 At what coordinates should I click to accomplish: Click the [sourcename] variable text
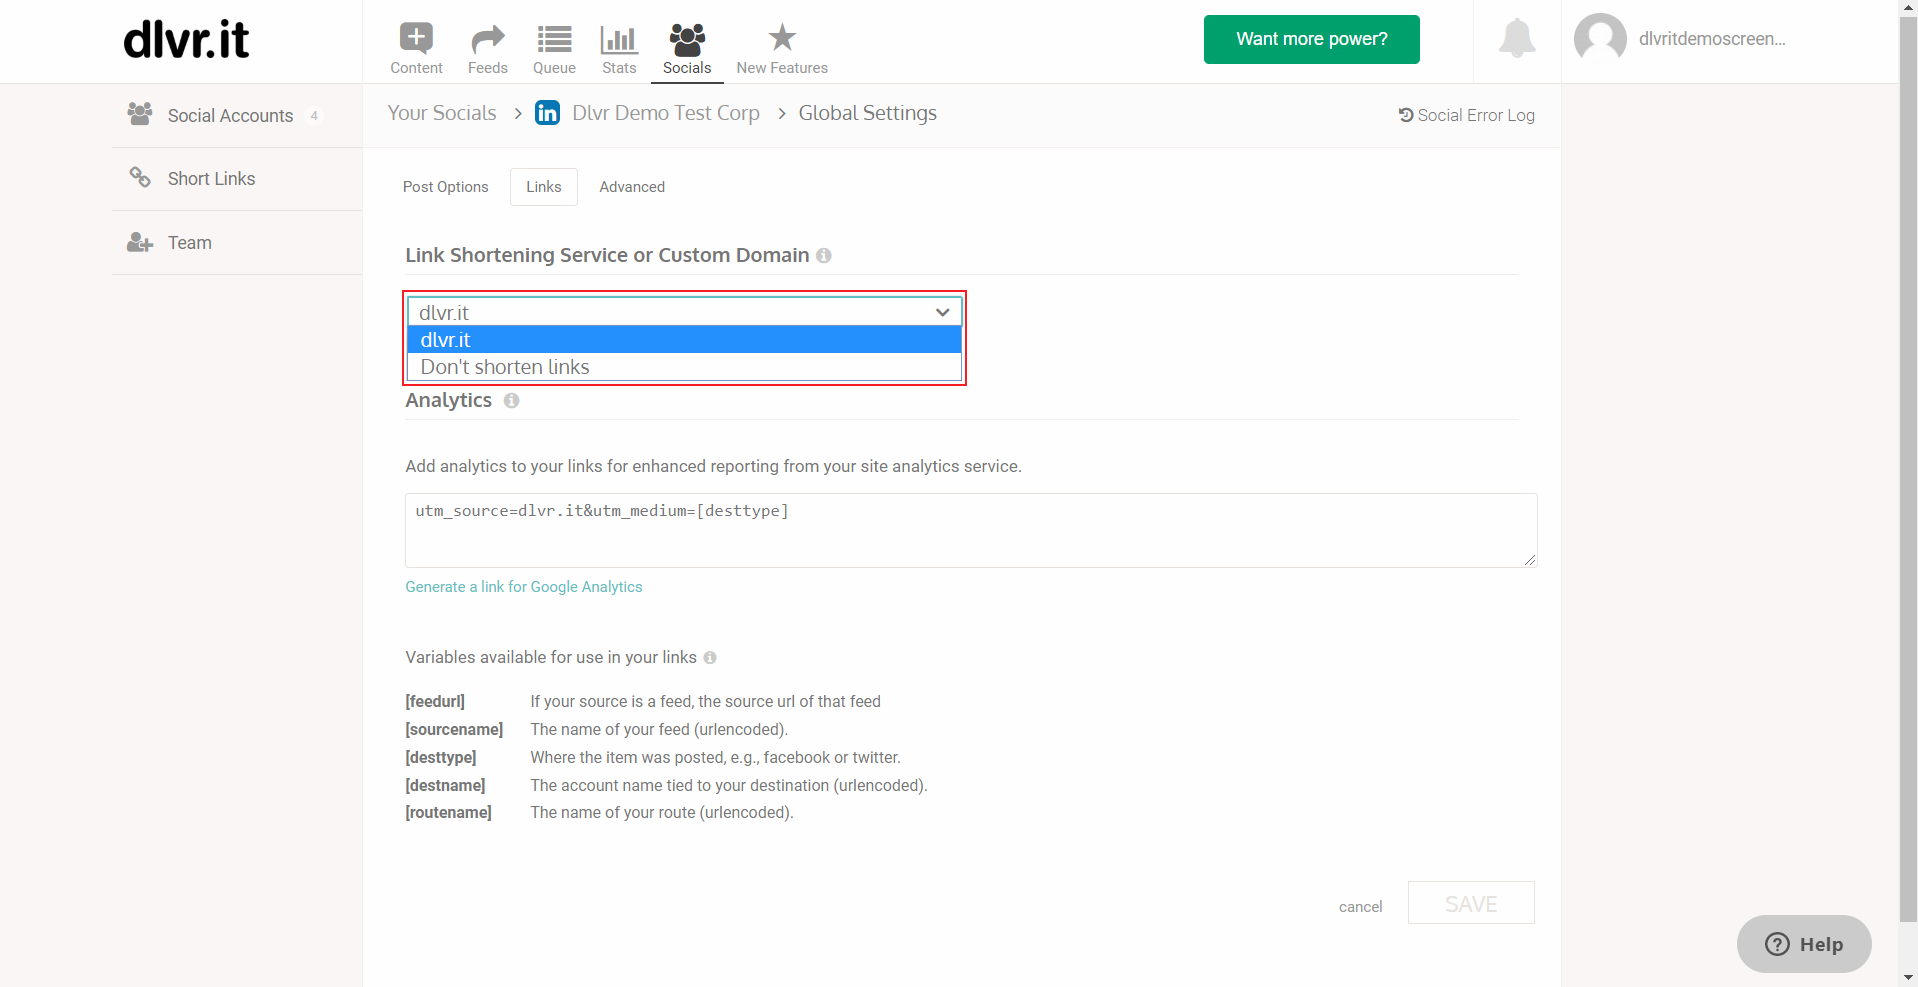tap(454, 730)
